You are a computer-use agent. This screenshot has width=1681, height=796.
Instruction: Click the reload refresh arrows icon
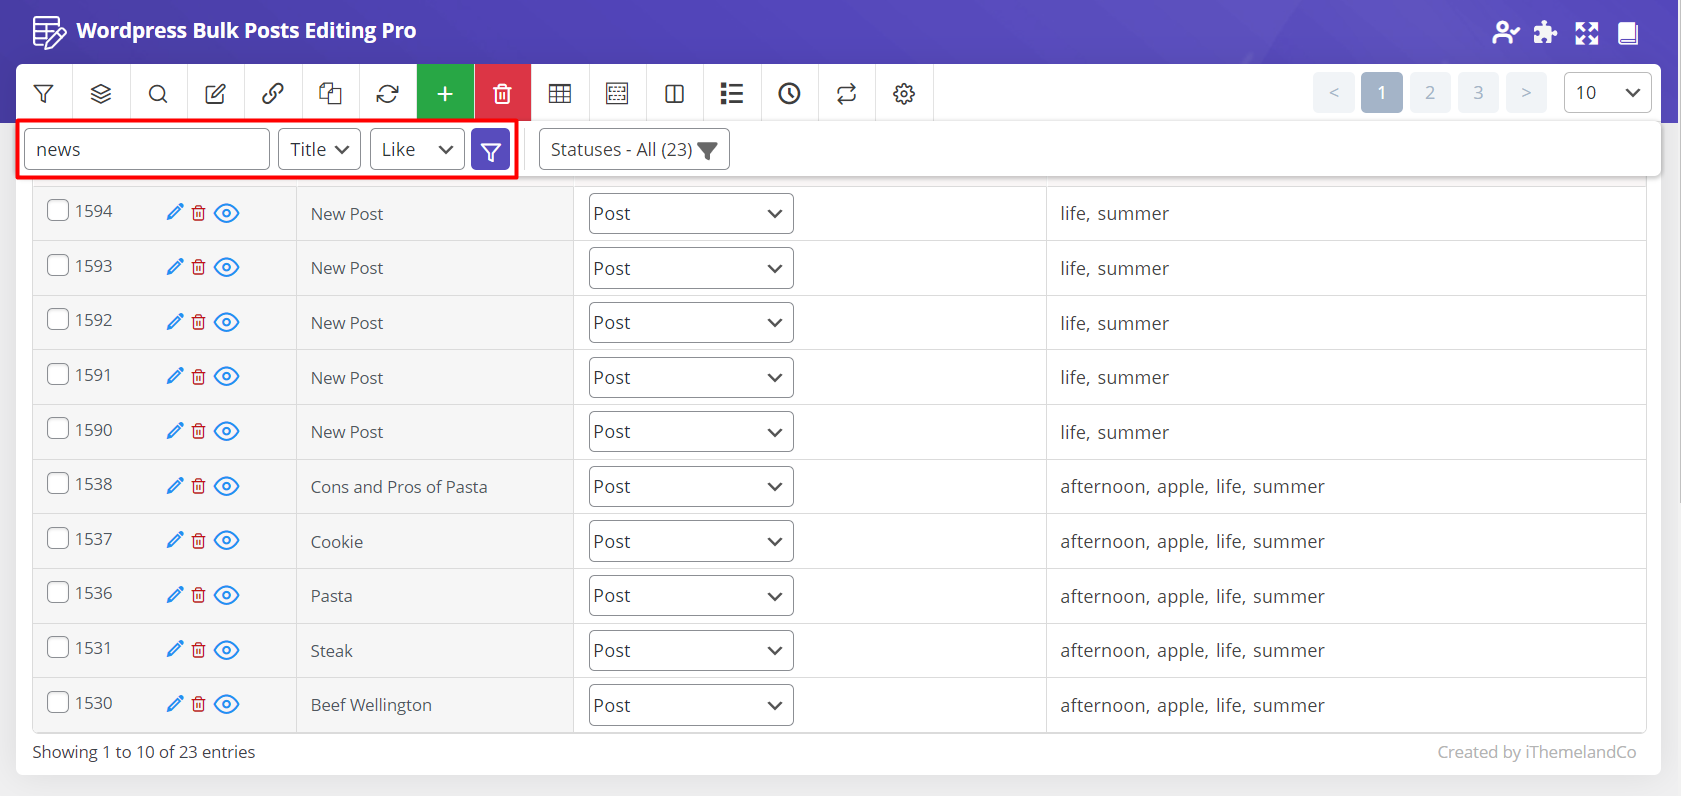pos(387,93)
